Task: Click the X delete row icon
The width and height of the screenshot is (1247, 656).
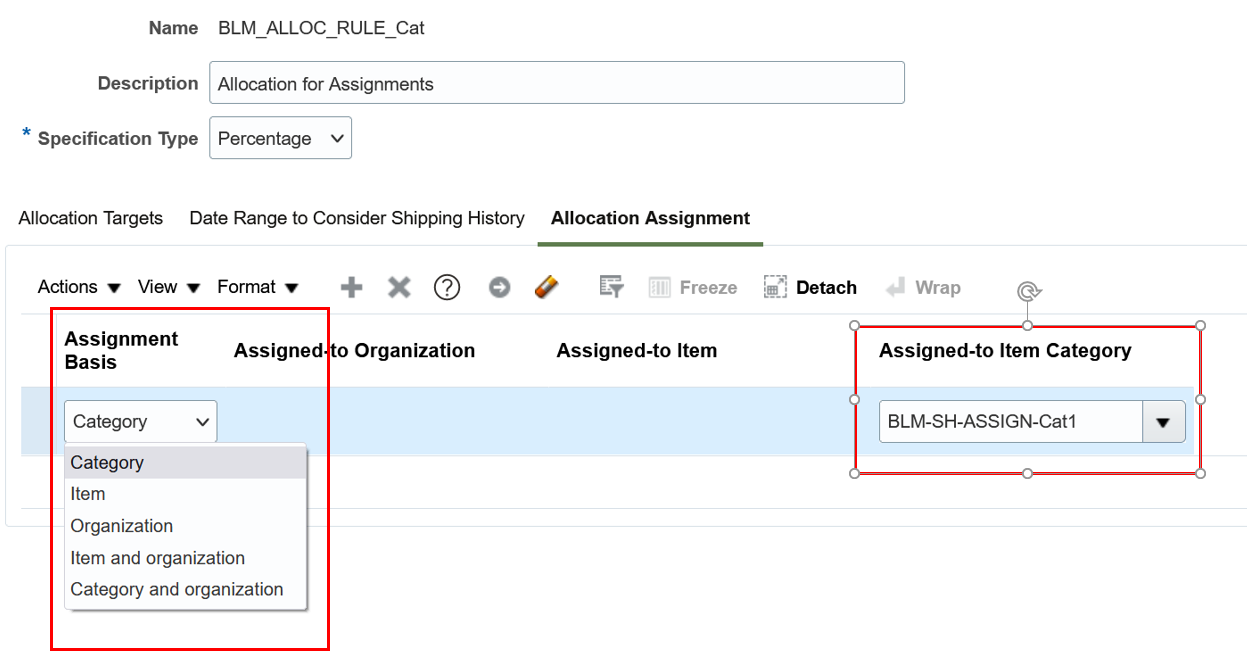Action: pyautogui.click(x=399, y=288)
